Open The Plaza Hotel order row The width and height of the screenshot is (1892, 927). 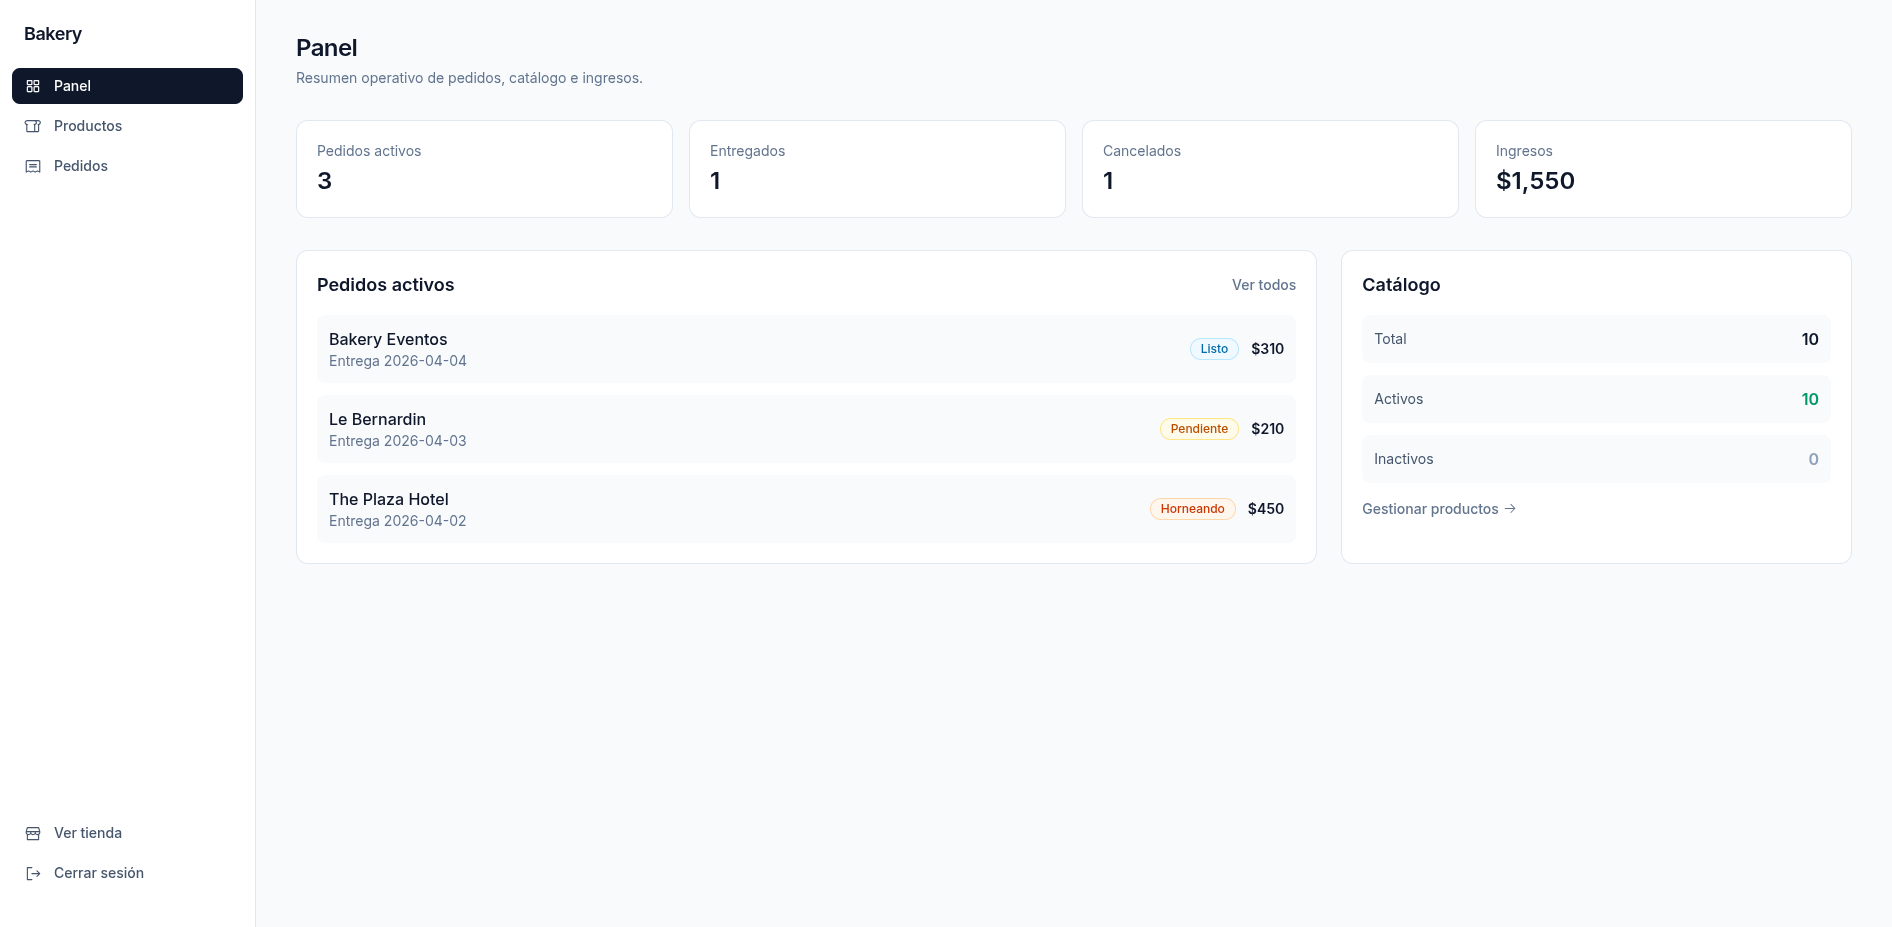click(806, 509)
